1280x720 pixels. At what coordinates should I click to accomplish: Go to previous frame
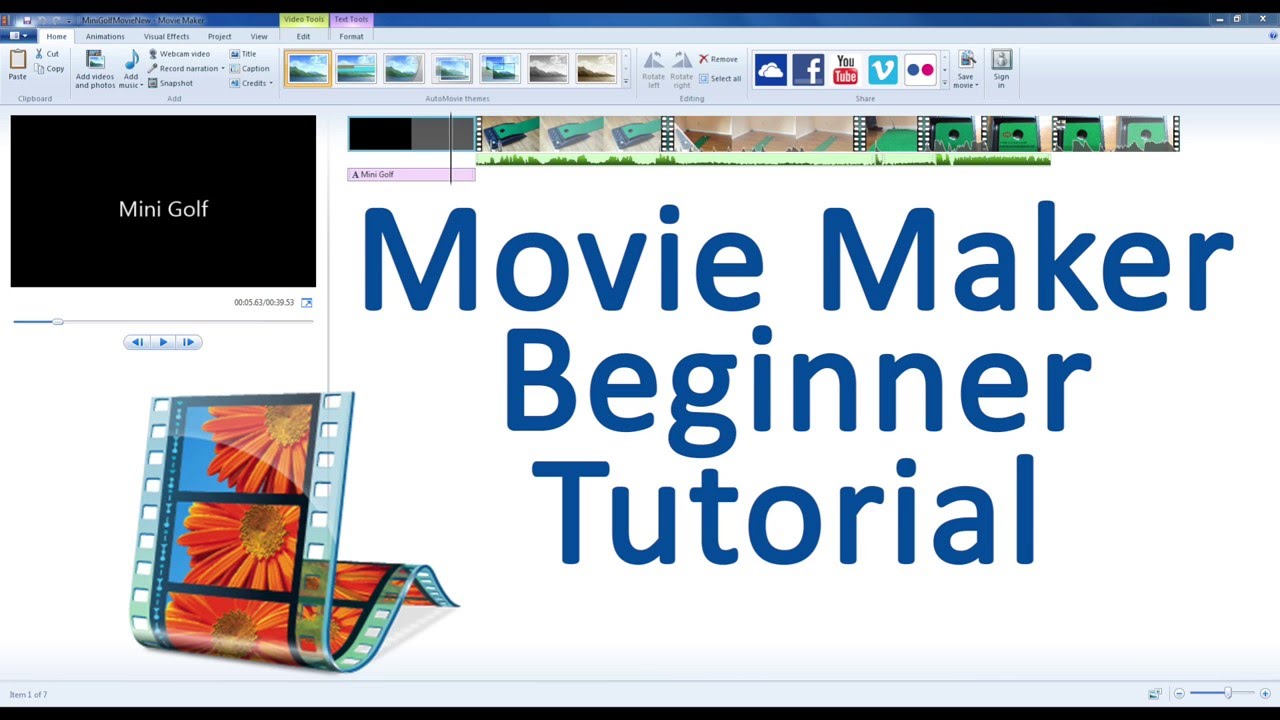tap(137, 342)
